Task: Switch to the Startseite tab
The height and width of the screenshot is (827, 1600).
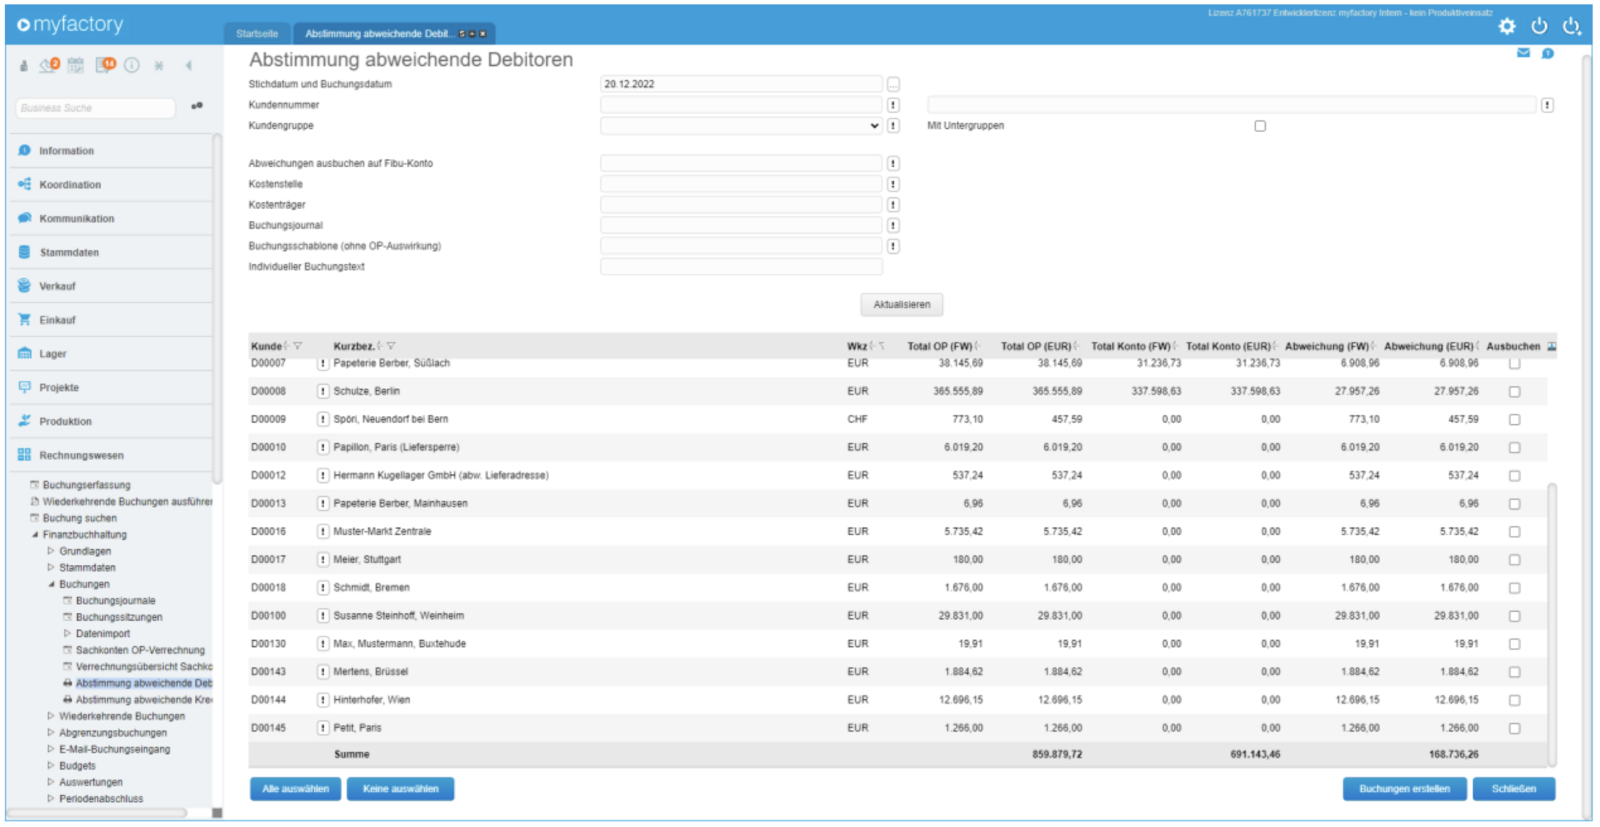Action: [x=257, y=34]
